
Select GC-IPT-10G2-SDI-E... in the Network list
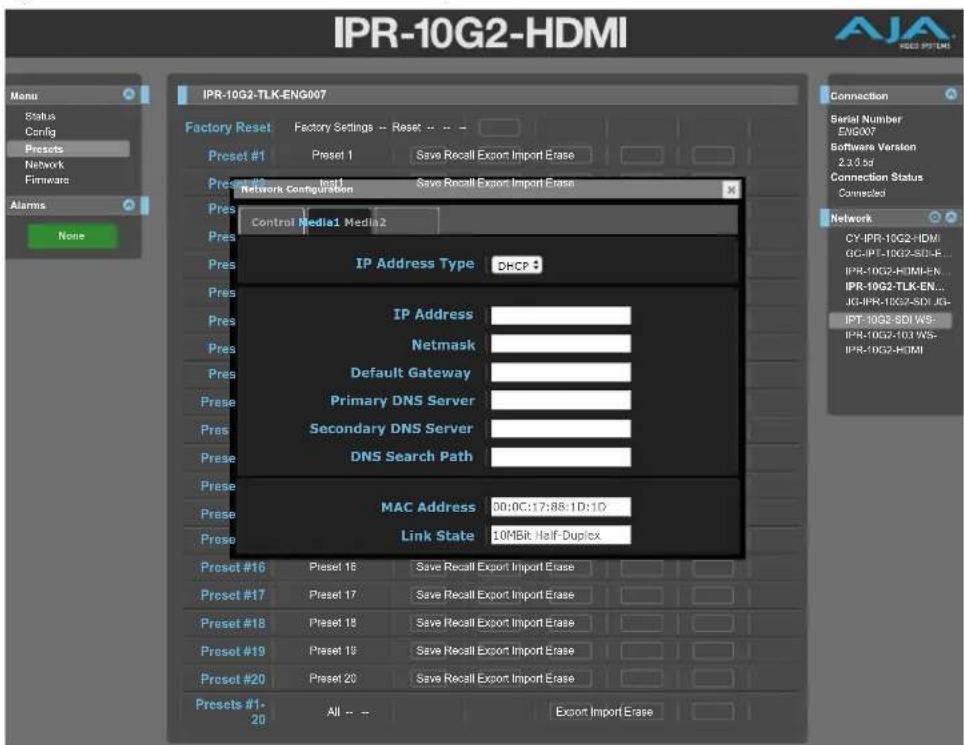pos(897,254)
